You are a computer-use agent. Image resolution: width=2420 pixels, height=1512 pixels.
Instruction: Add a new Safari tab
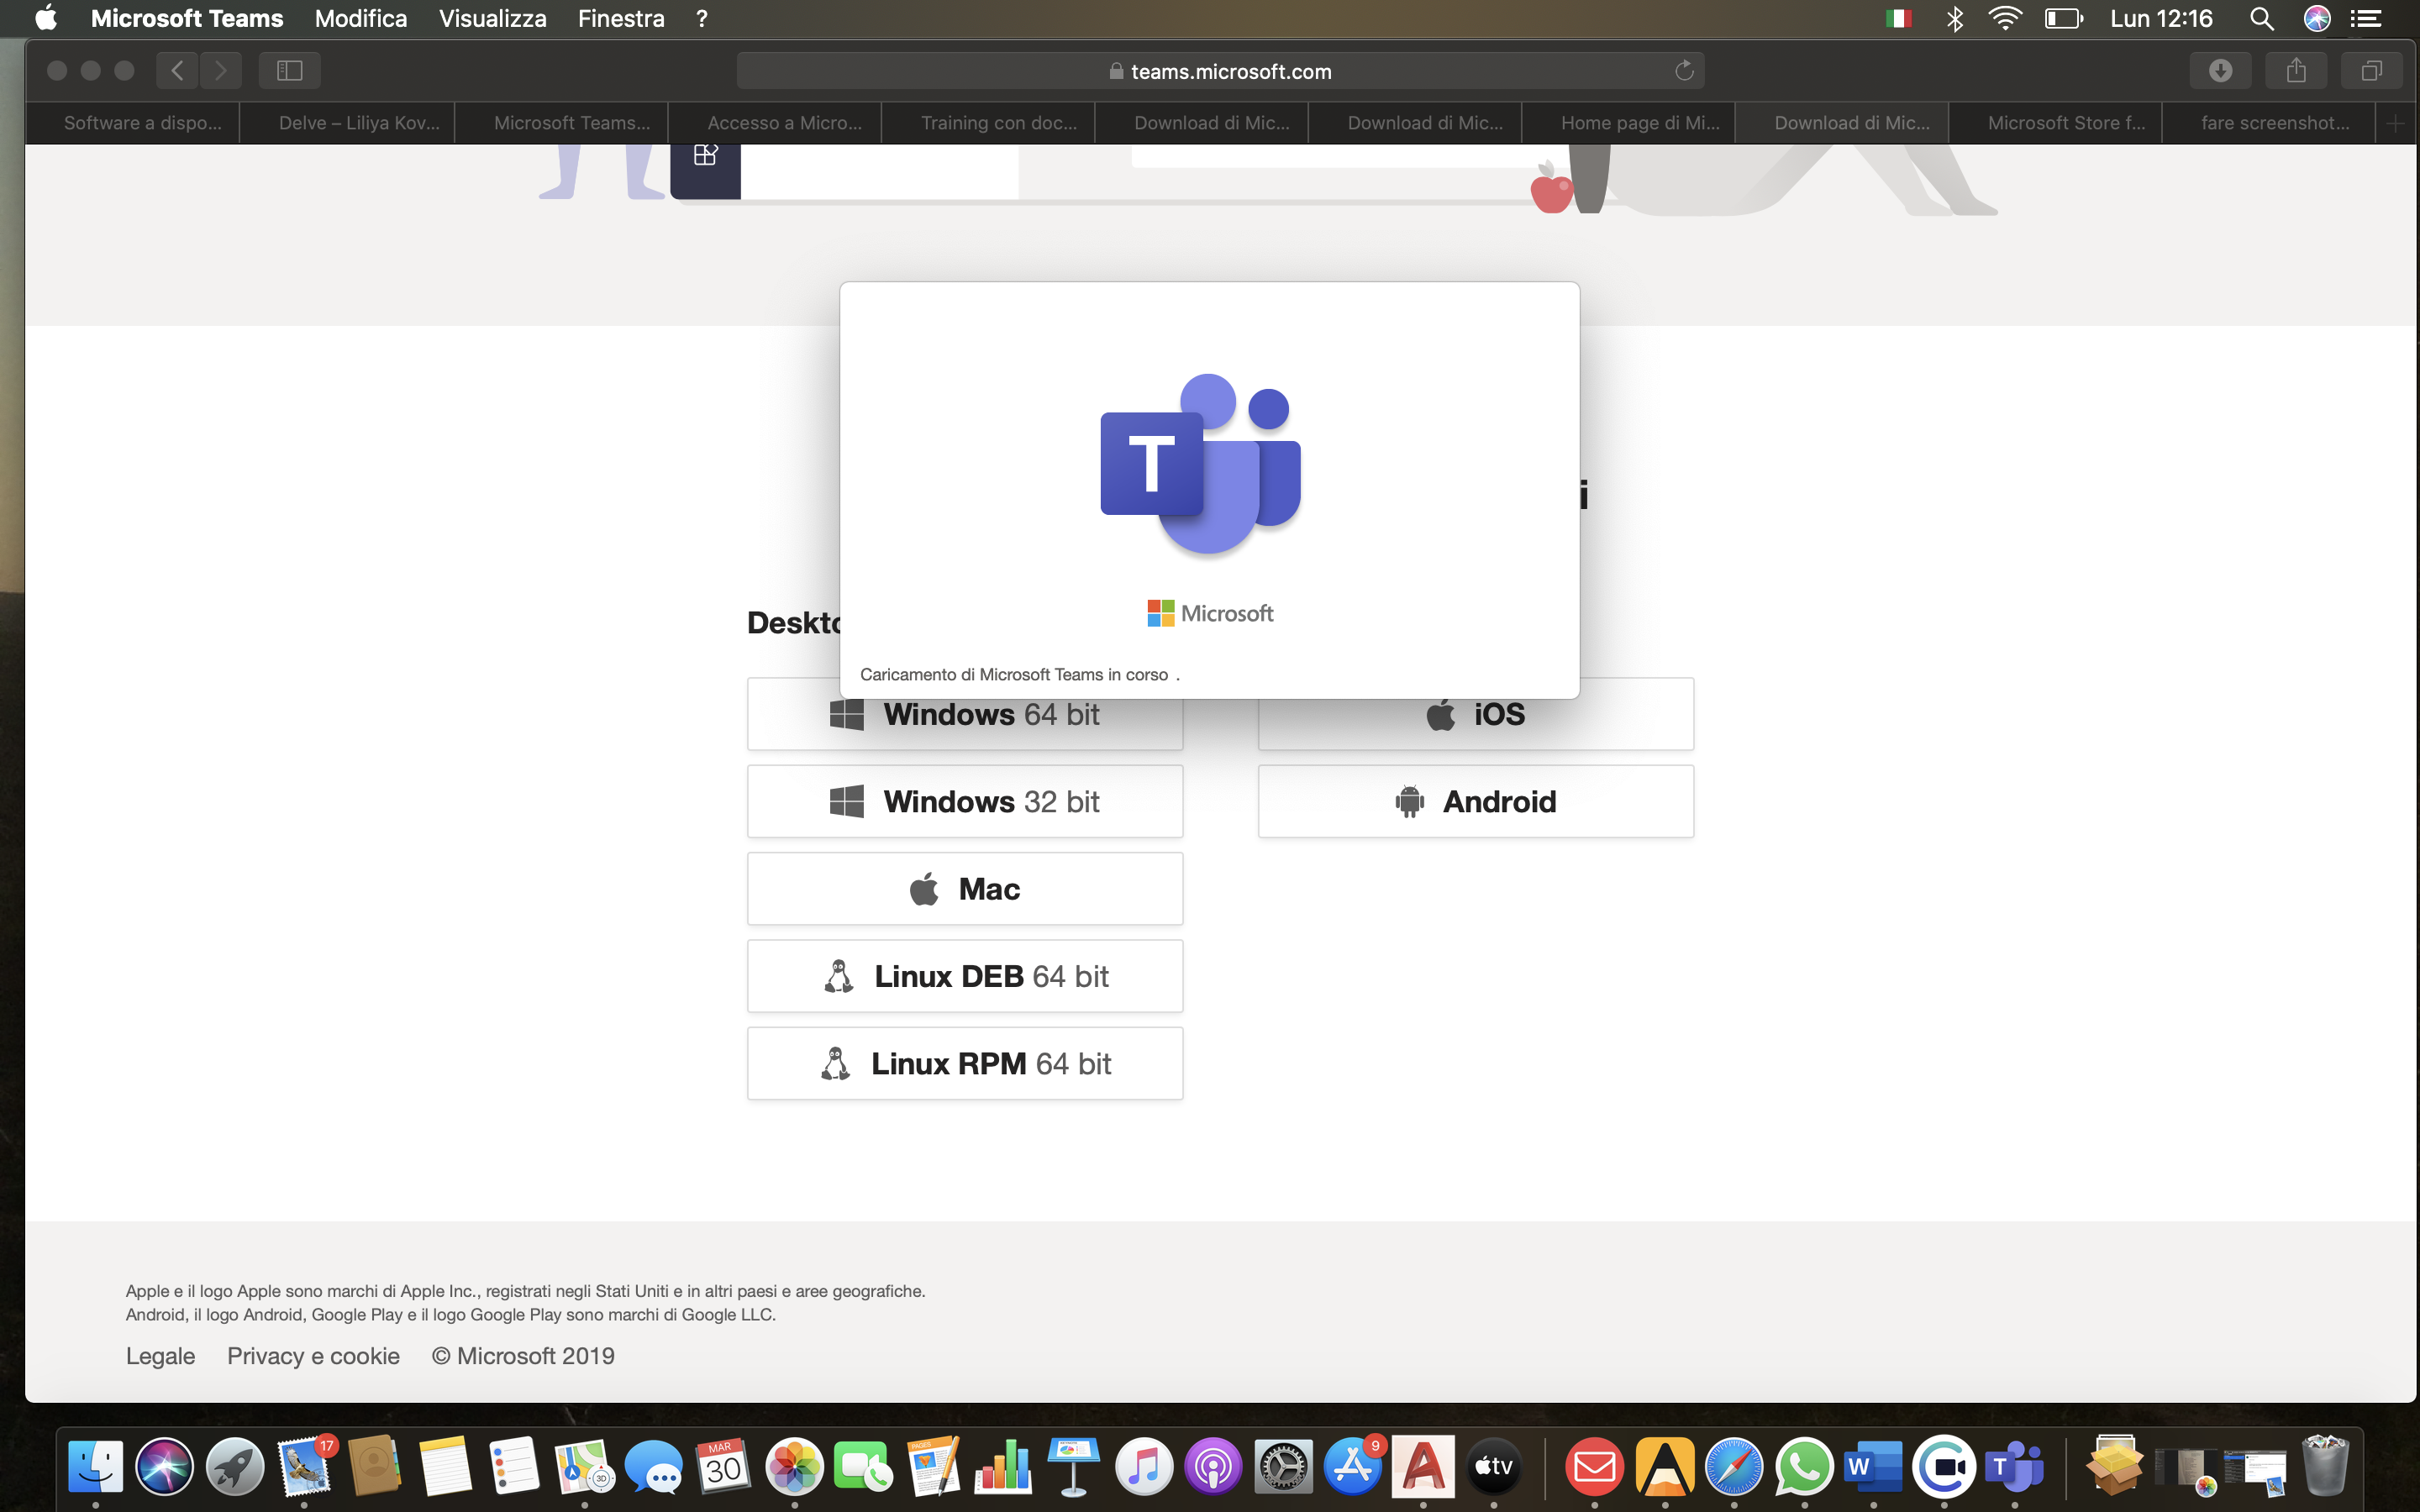pyautogui.click(x=2395, y=123)
